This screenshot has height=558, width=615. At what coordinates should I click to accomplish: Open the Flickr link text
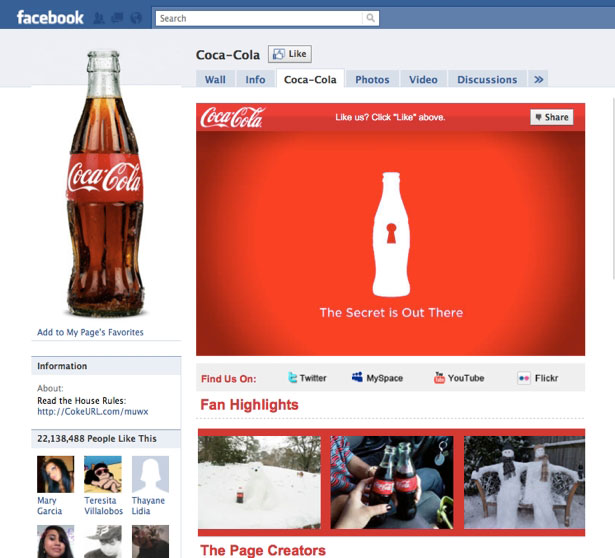point(546,378)
